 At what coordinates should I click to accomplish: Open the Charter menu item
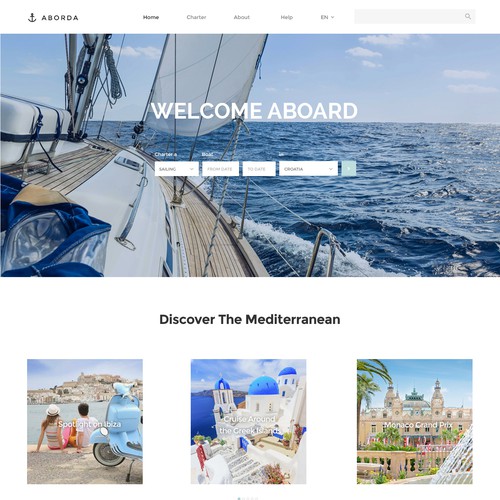tap(196, 17)
